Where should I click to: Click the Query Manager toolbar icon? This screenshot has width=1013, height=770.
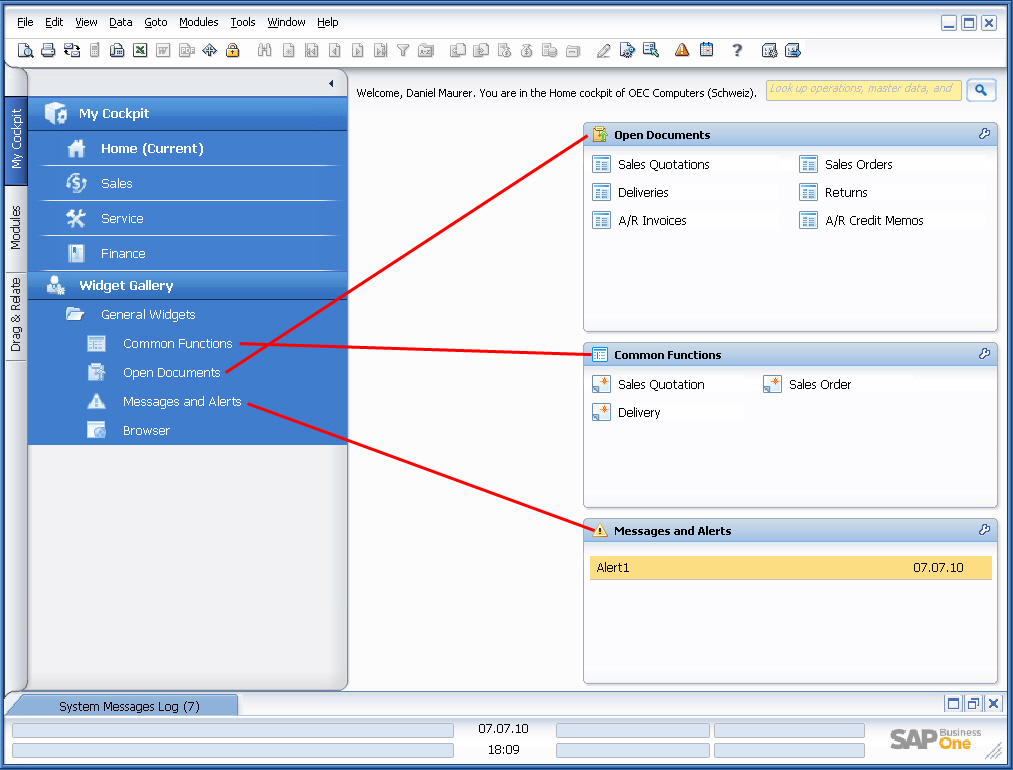point(651,50)
